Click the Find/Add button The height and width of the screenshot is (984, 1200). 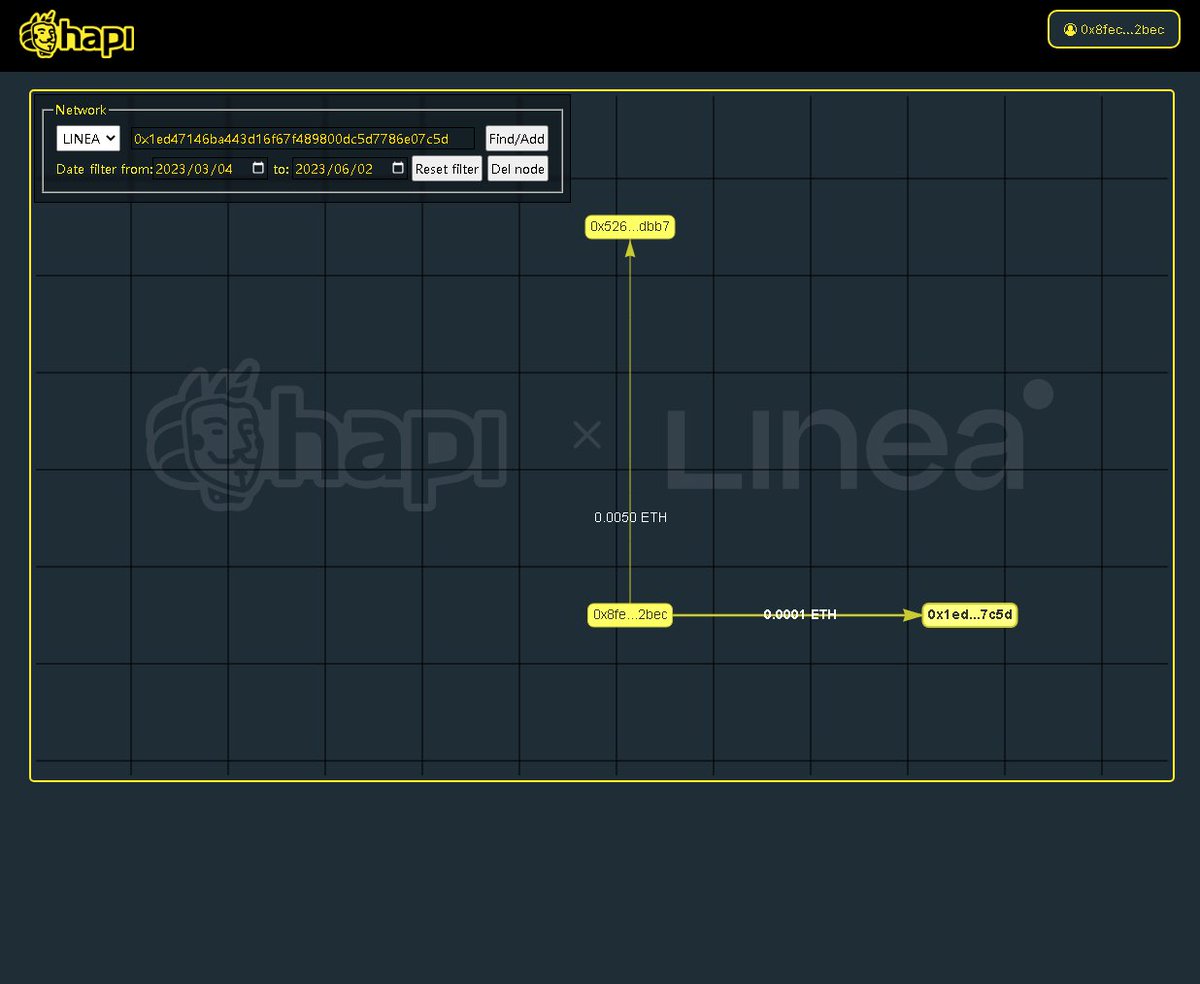point(517,139)
